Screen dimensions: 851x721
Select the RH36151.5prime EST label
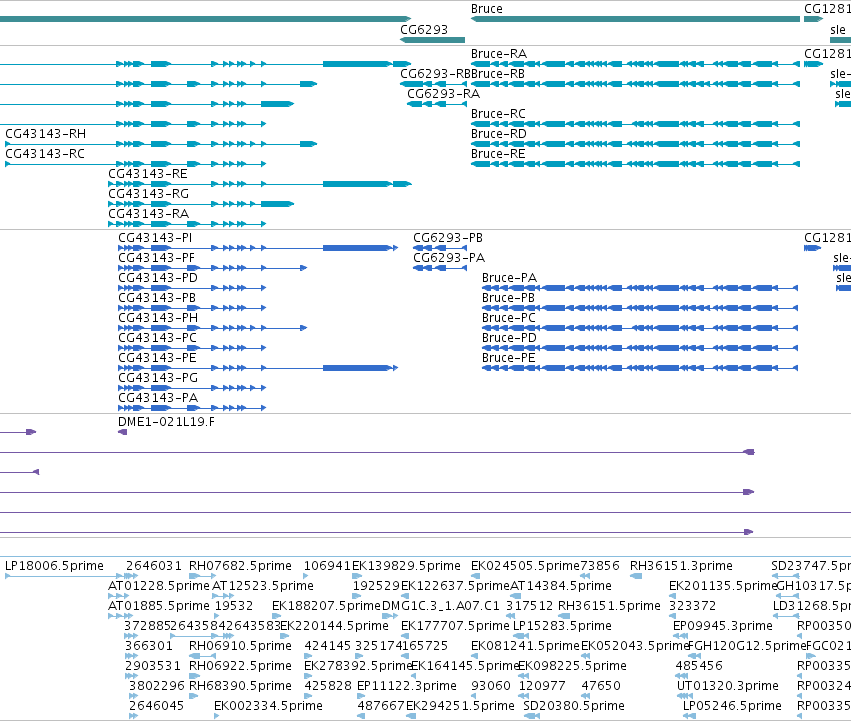tap(609, 606)
